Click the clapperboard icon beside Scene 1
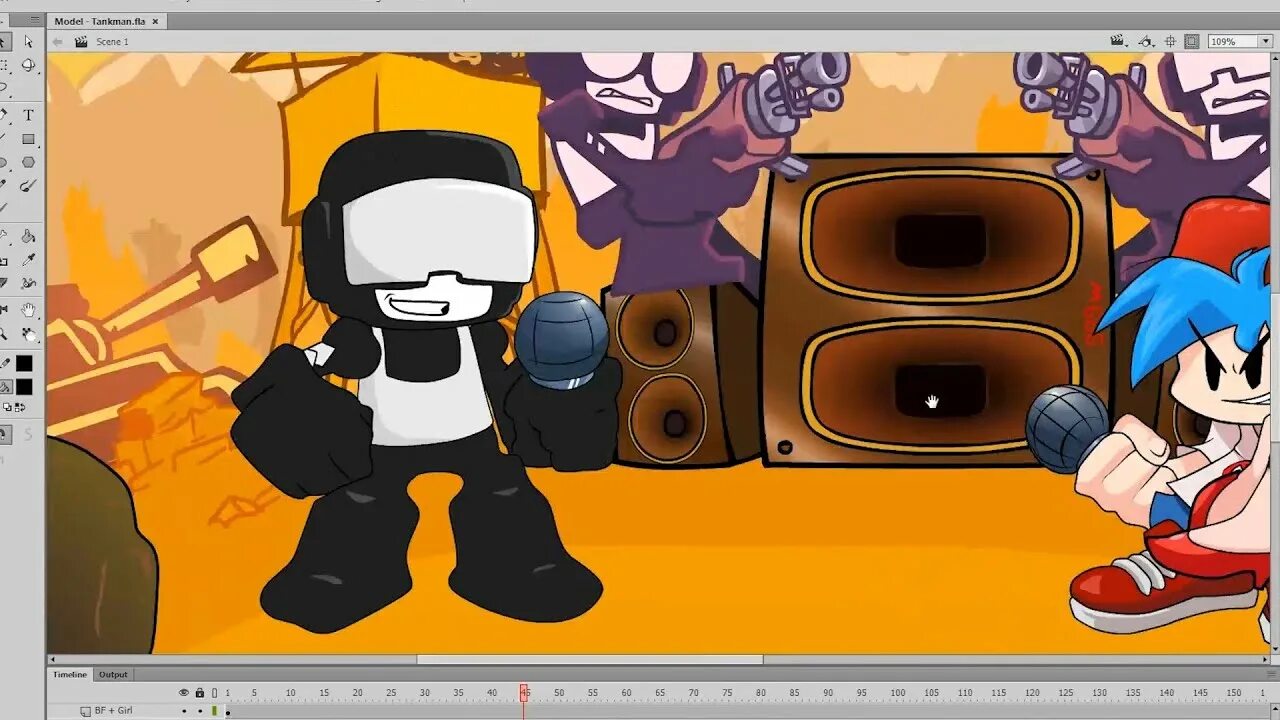This screenshot has width=1280, height=720. coord(81,42)
